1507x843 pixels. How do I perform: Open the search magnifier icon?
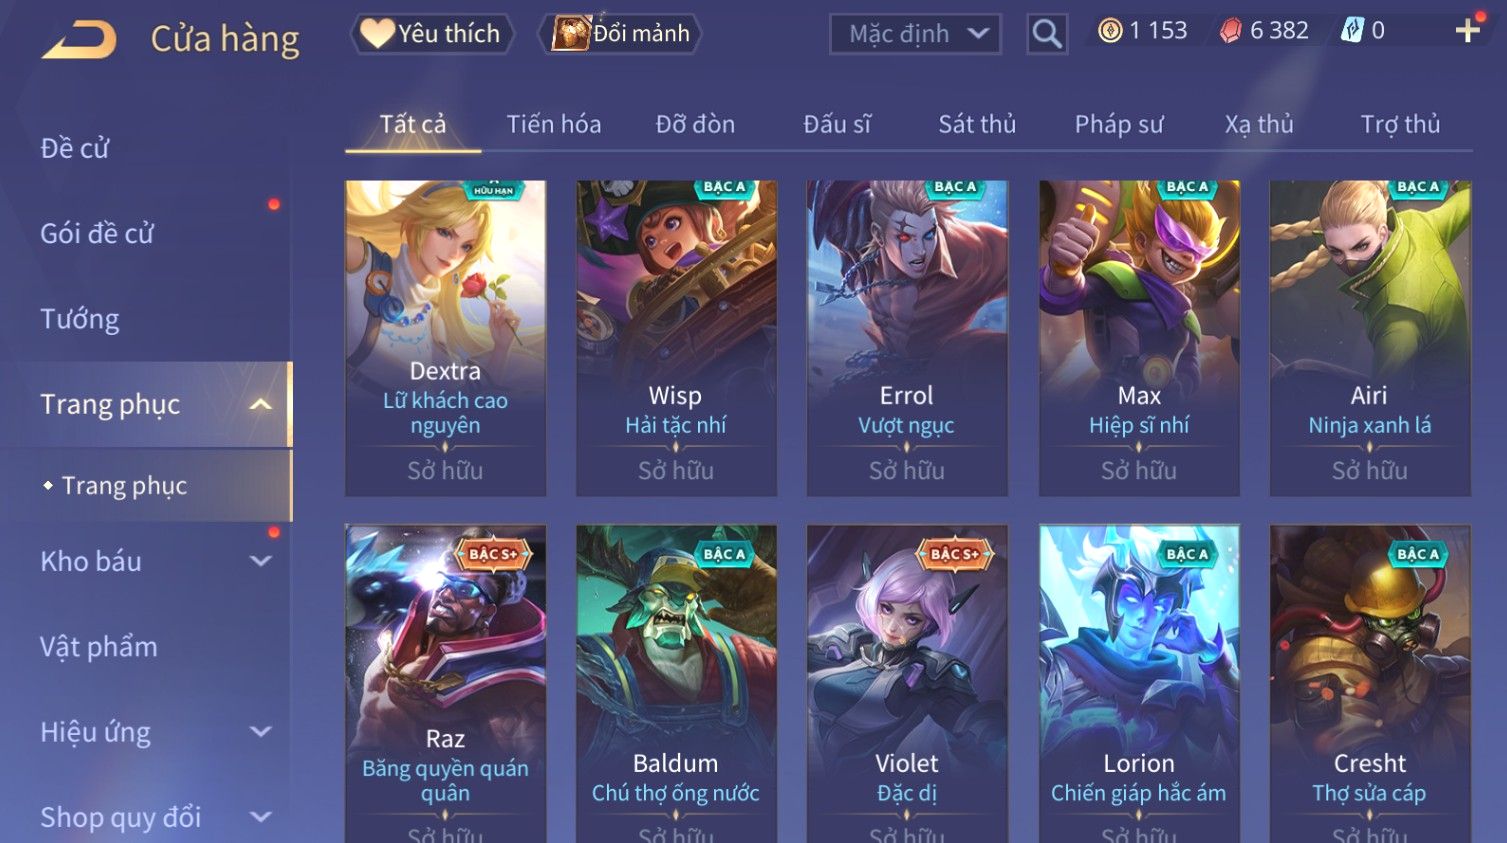[x=1047, y=34]
